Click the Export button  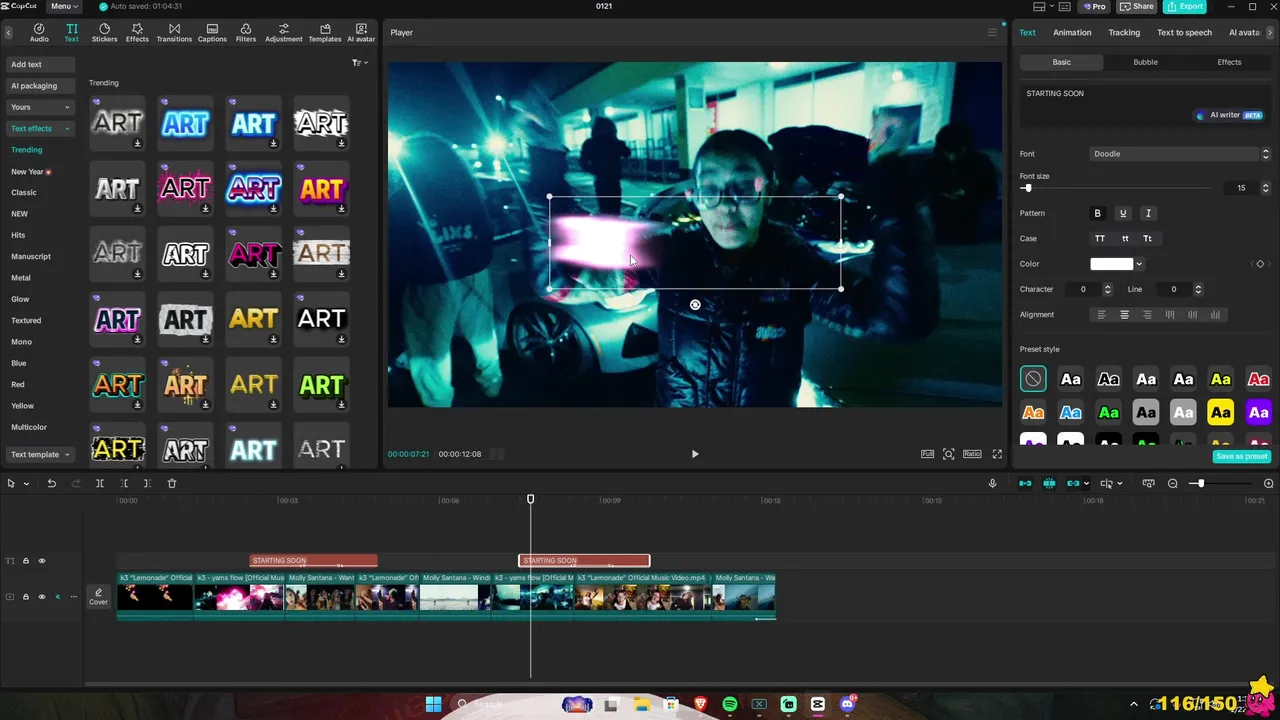[x=1186, y=6]
